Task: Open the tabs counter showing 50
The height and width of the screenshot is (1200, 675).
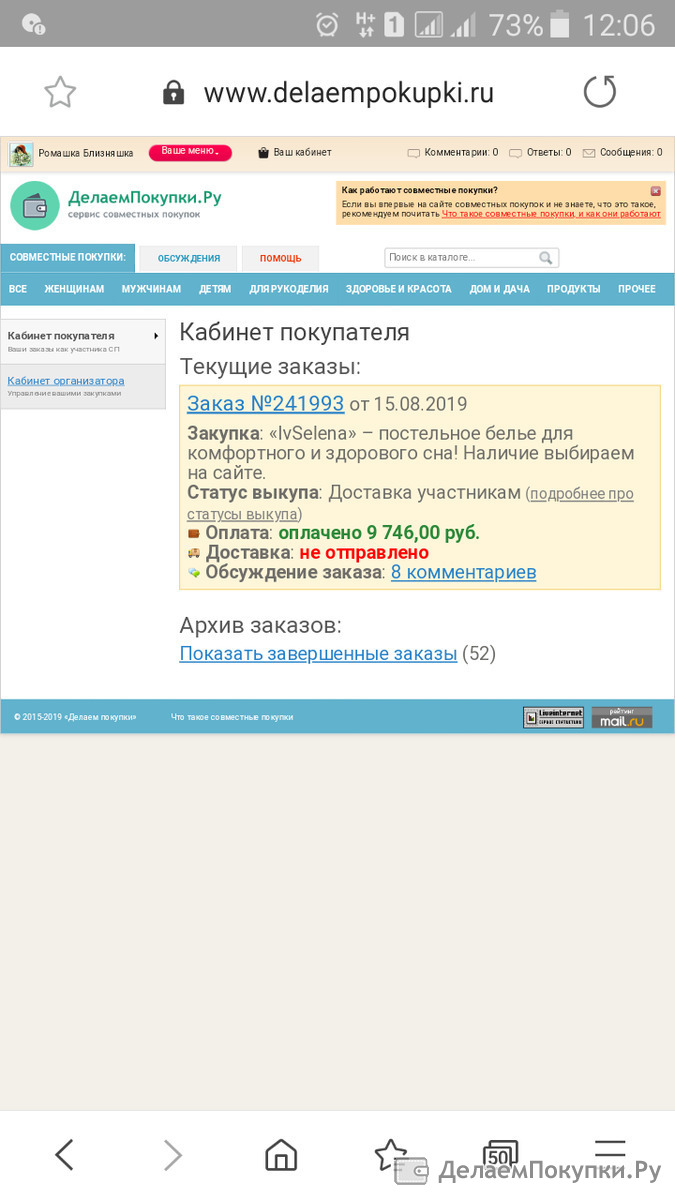Action: 500,1155
